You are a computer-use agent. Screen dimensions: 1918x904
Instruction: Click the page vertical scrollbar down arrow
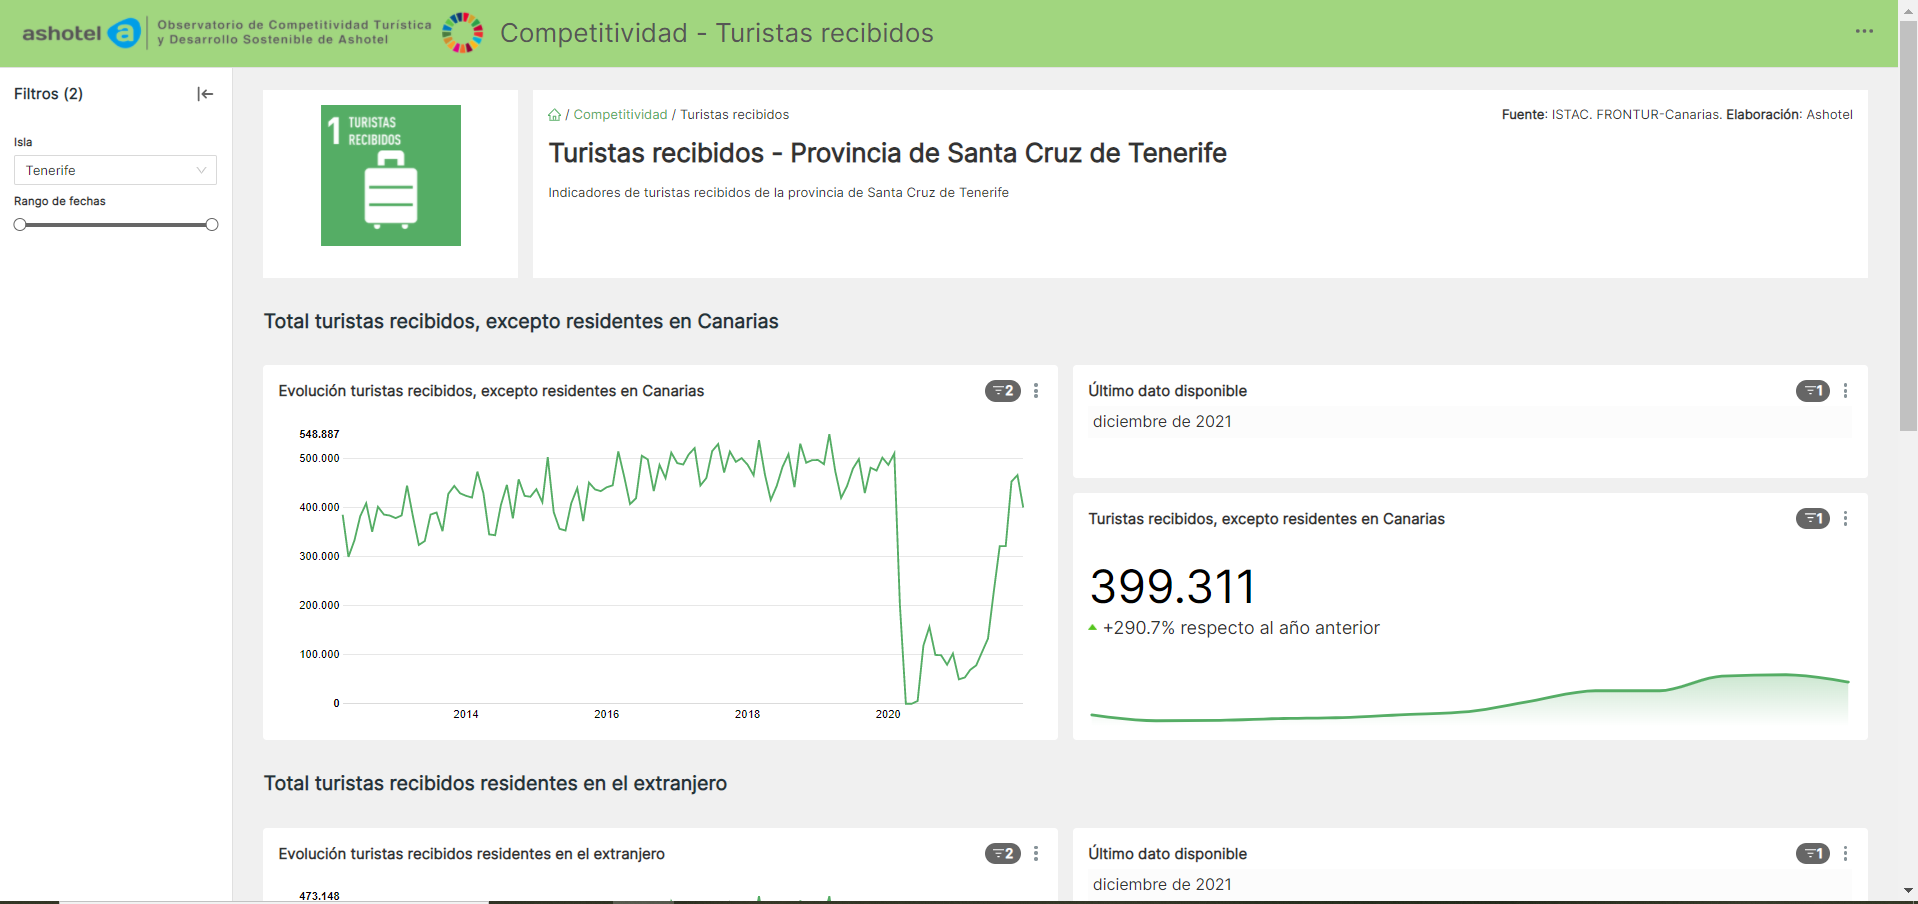(1908, 890)
